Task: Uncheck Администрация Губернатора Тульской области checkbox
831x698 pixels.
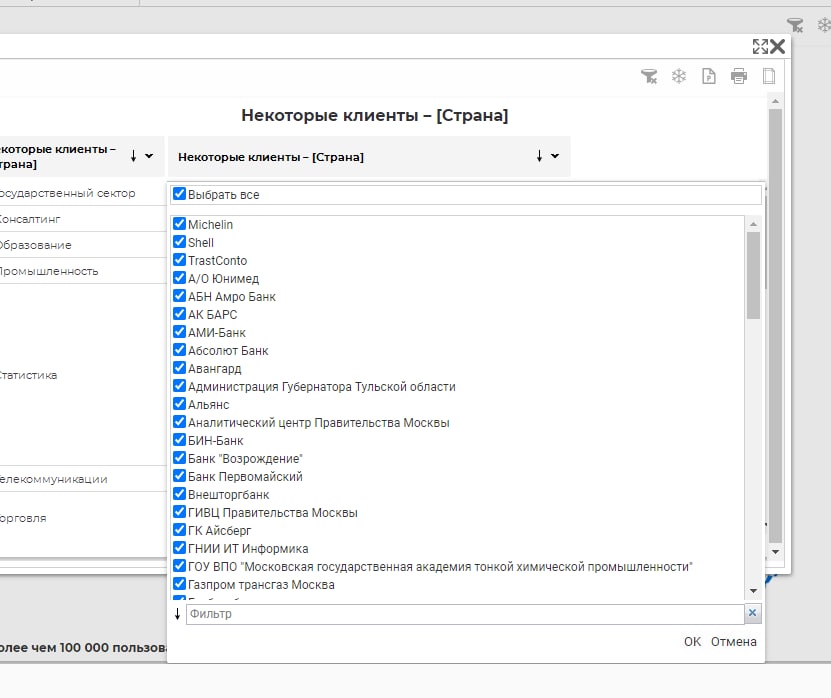Action: tap(180, 386)
